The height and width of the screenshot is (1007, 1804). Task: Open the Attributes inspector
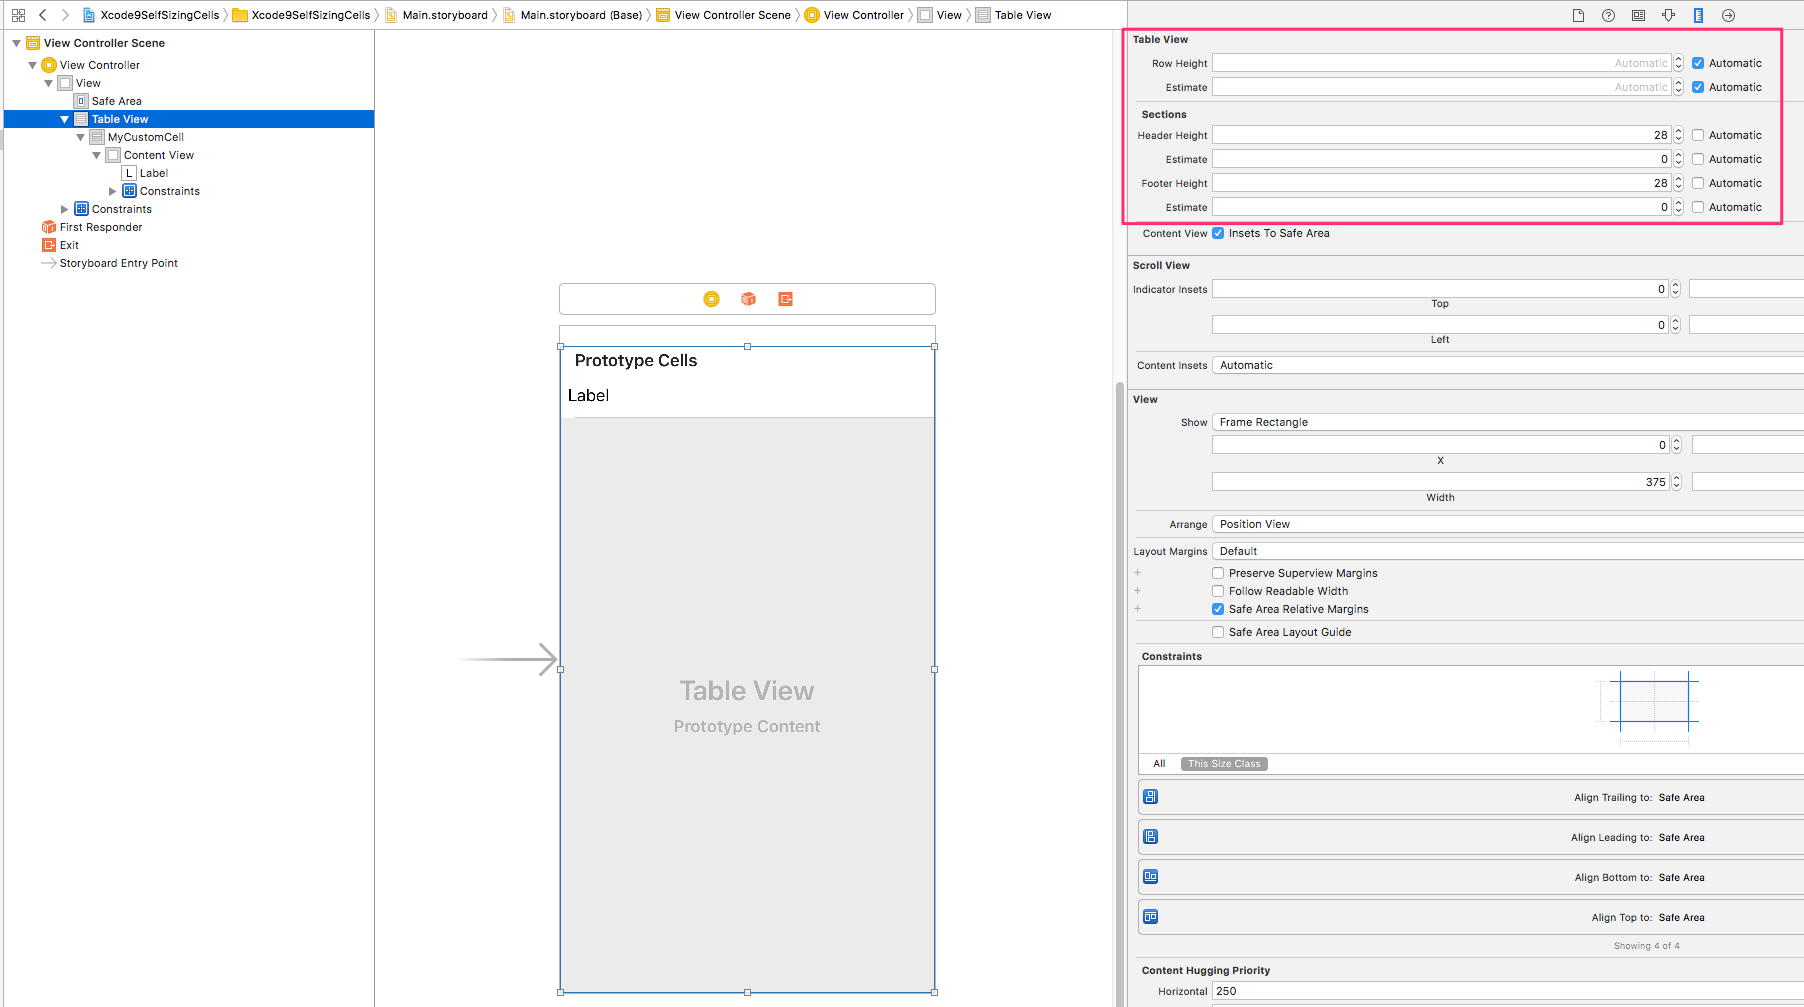[x=1668, y=15]
